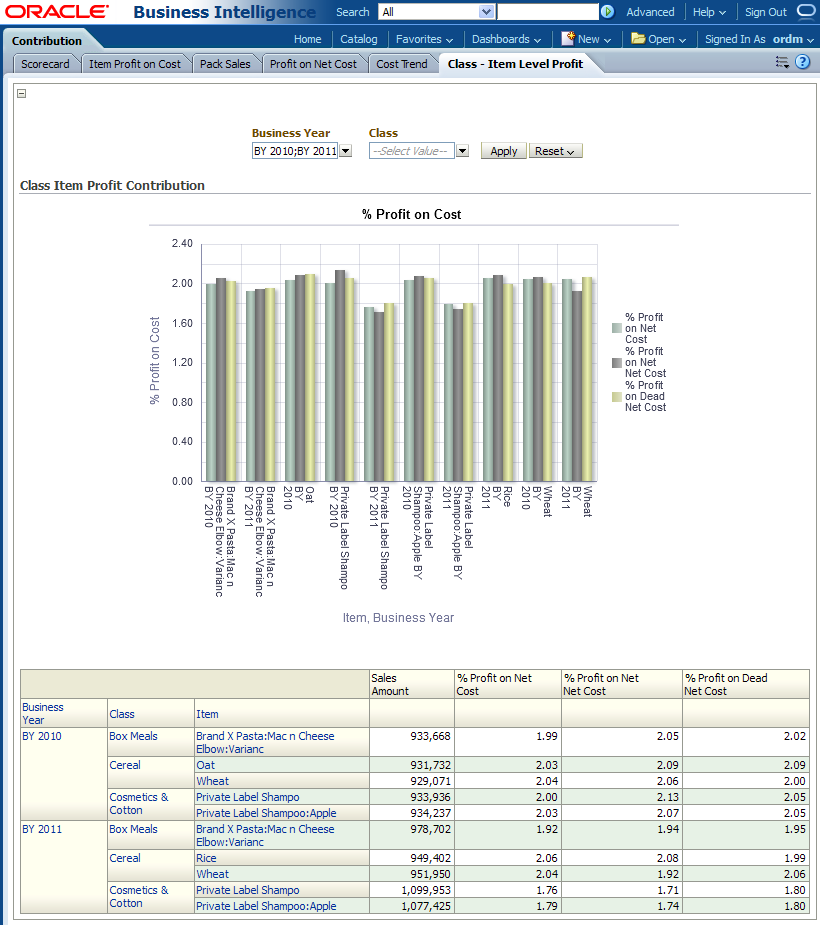
Task: Switch to the Cost Trend tab
Action: [401, 64]
